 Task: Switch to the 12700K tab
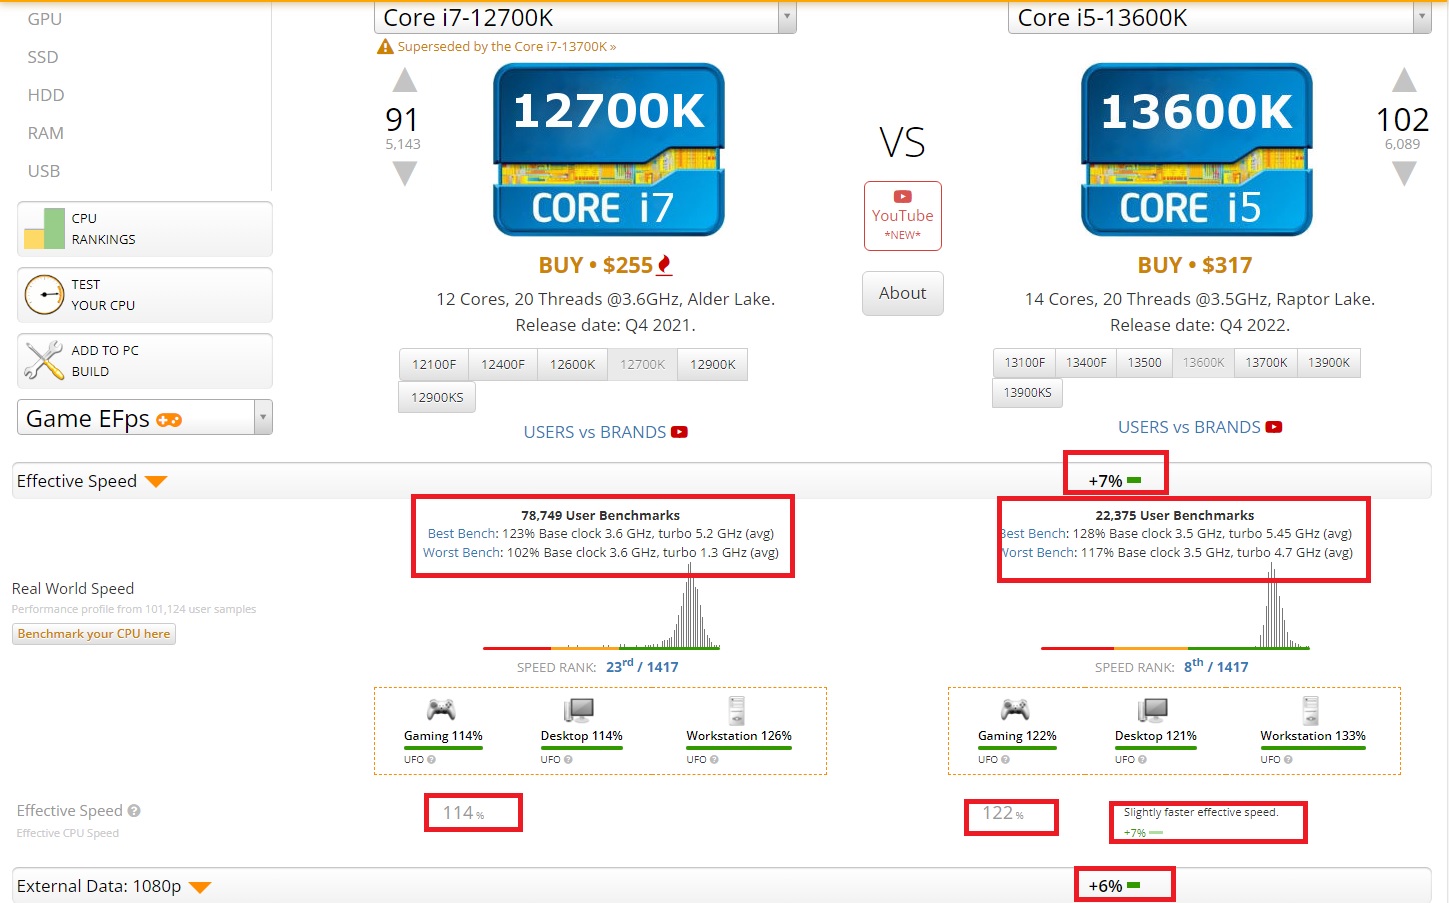point(642,364)
